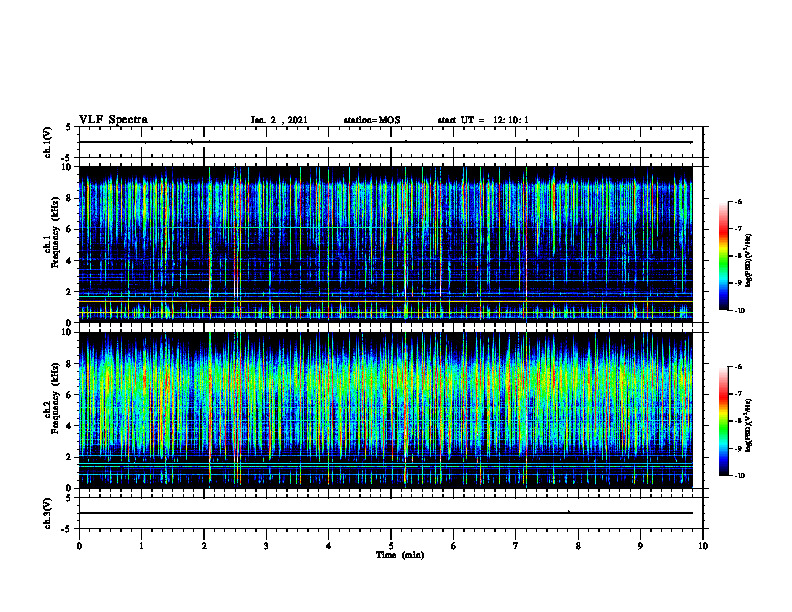The width and height of the screenshot is (792, 612).
Task: Click the "ch.1(V)" axis label
Action: [x=47, y=142]
